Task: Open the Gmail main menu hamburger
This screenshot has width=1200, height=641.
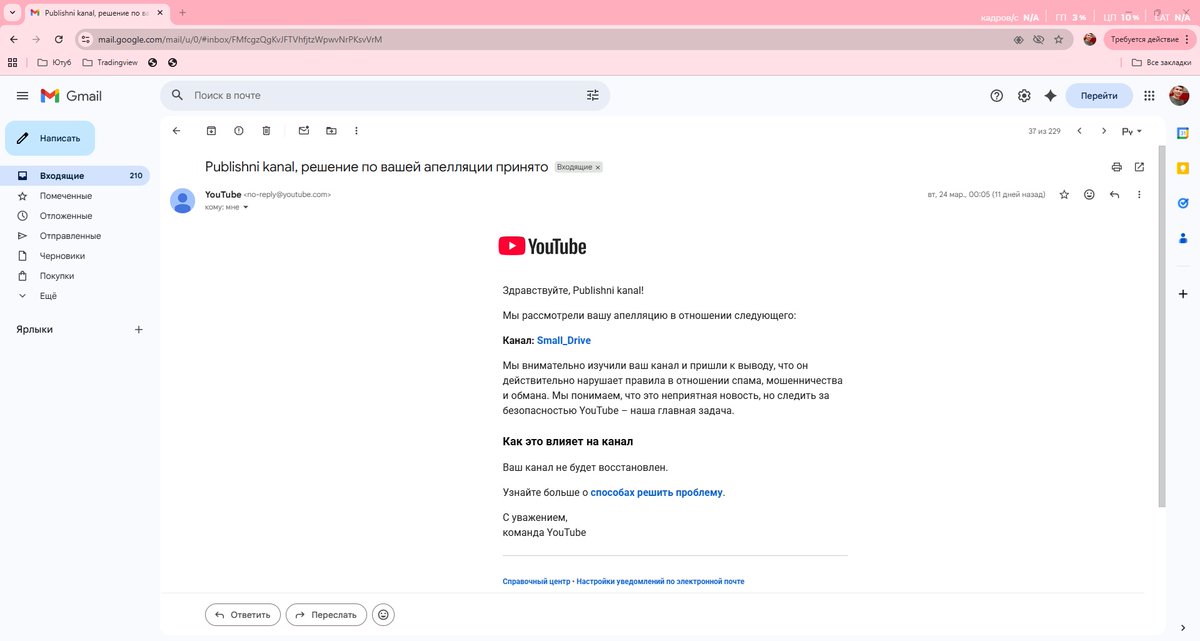Action: click(x=22, y=96)
